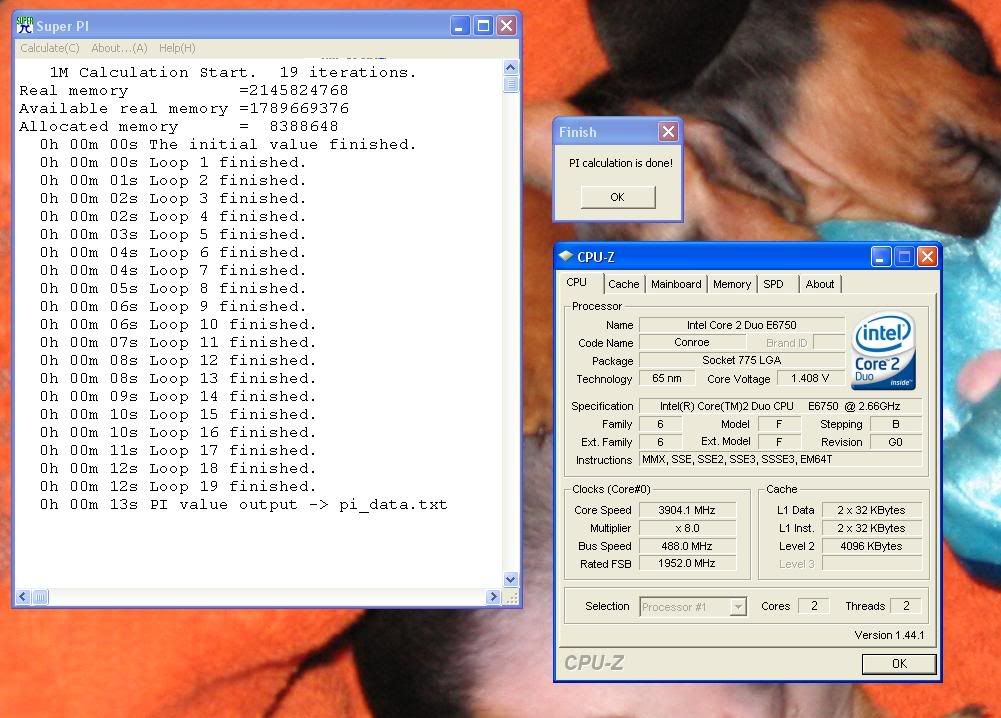Confirm the Finish dialog with OK
This screenshot has height=718, width=1001.
coord(617,197)
